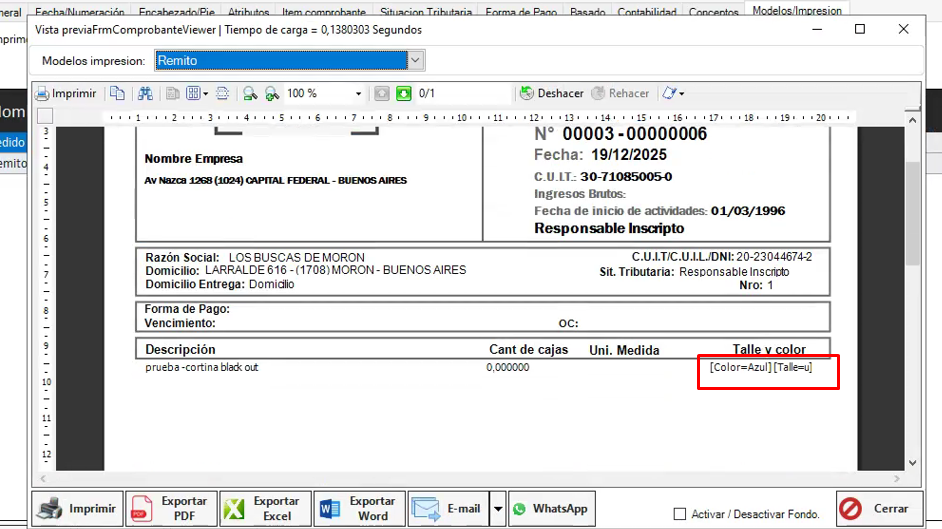942x529 pixels.
Task: Click the E-mail button
Action: tap(449, 509)
